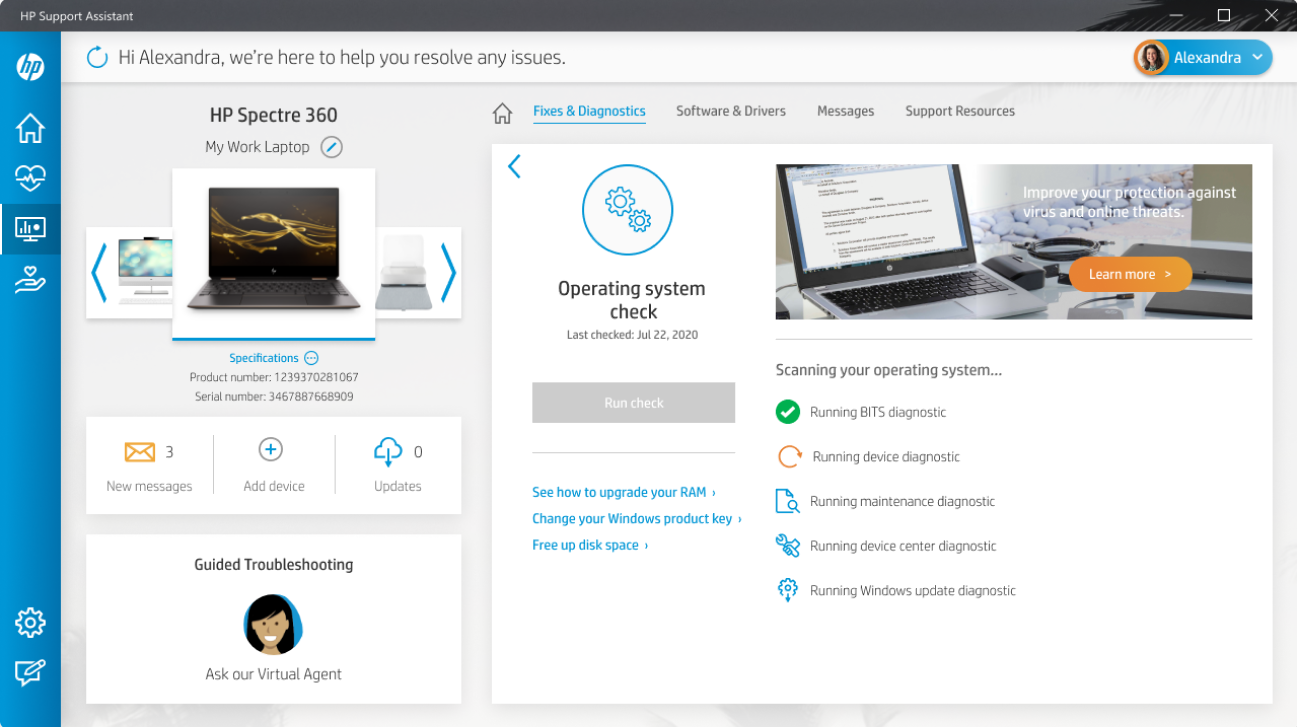Click Running Windows update diagnostic text
Viewport: 1297px width, 727px height.
click(x=913, y=591)
